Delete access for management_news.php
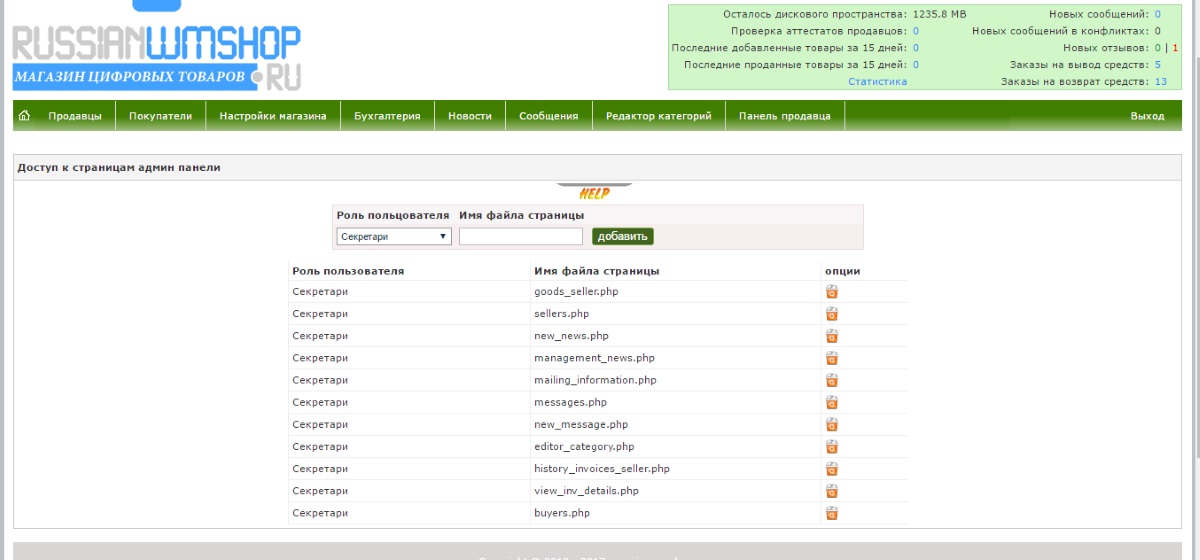The height and width of the screenshot is (560, 1200). point(831,358)
